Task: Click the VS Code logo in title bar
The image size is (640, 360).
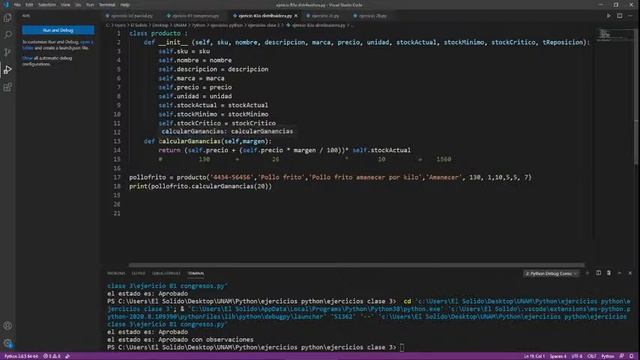Action: coord(6,5)
